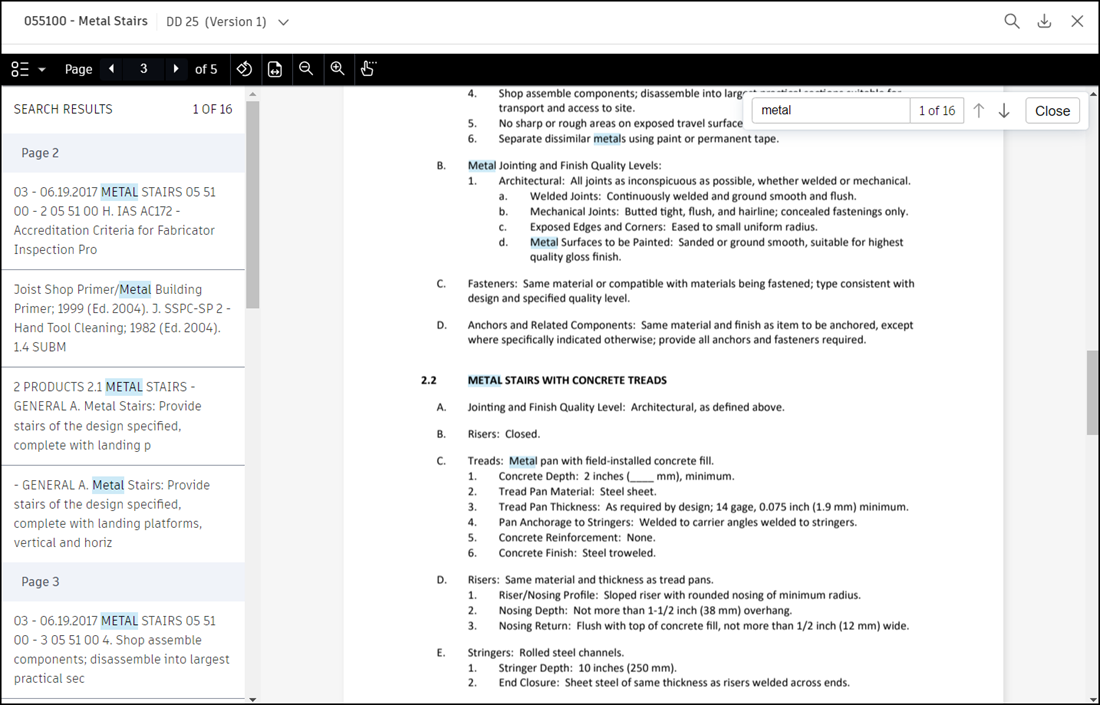Click the document vertical scrollbar thumb
Image resolution: width=1100 pixels, height=705 pixels.
1093,393
